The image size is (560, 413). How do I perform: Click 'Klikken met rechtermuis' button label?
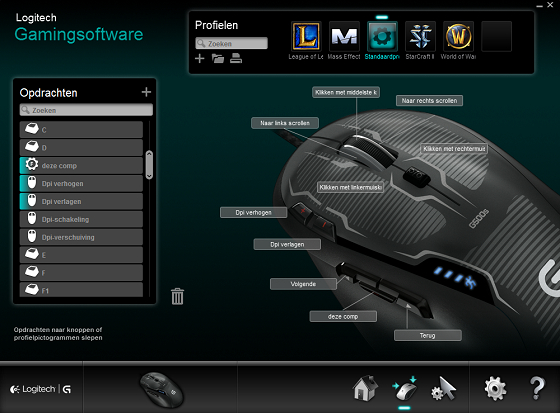pos(454,149)
